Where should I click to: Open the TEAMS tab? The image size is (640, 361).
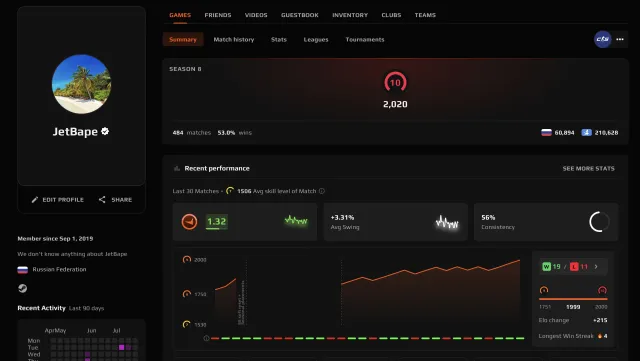tap(425, 15)
